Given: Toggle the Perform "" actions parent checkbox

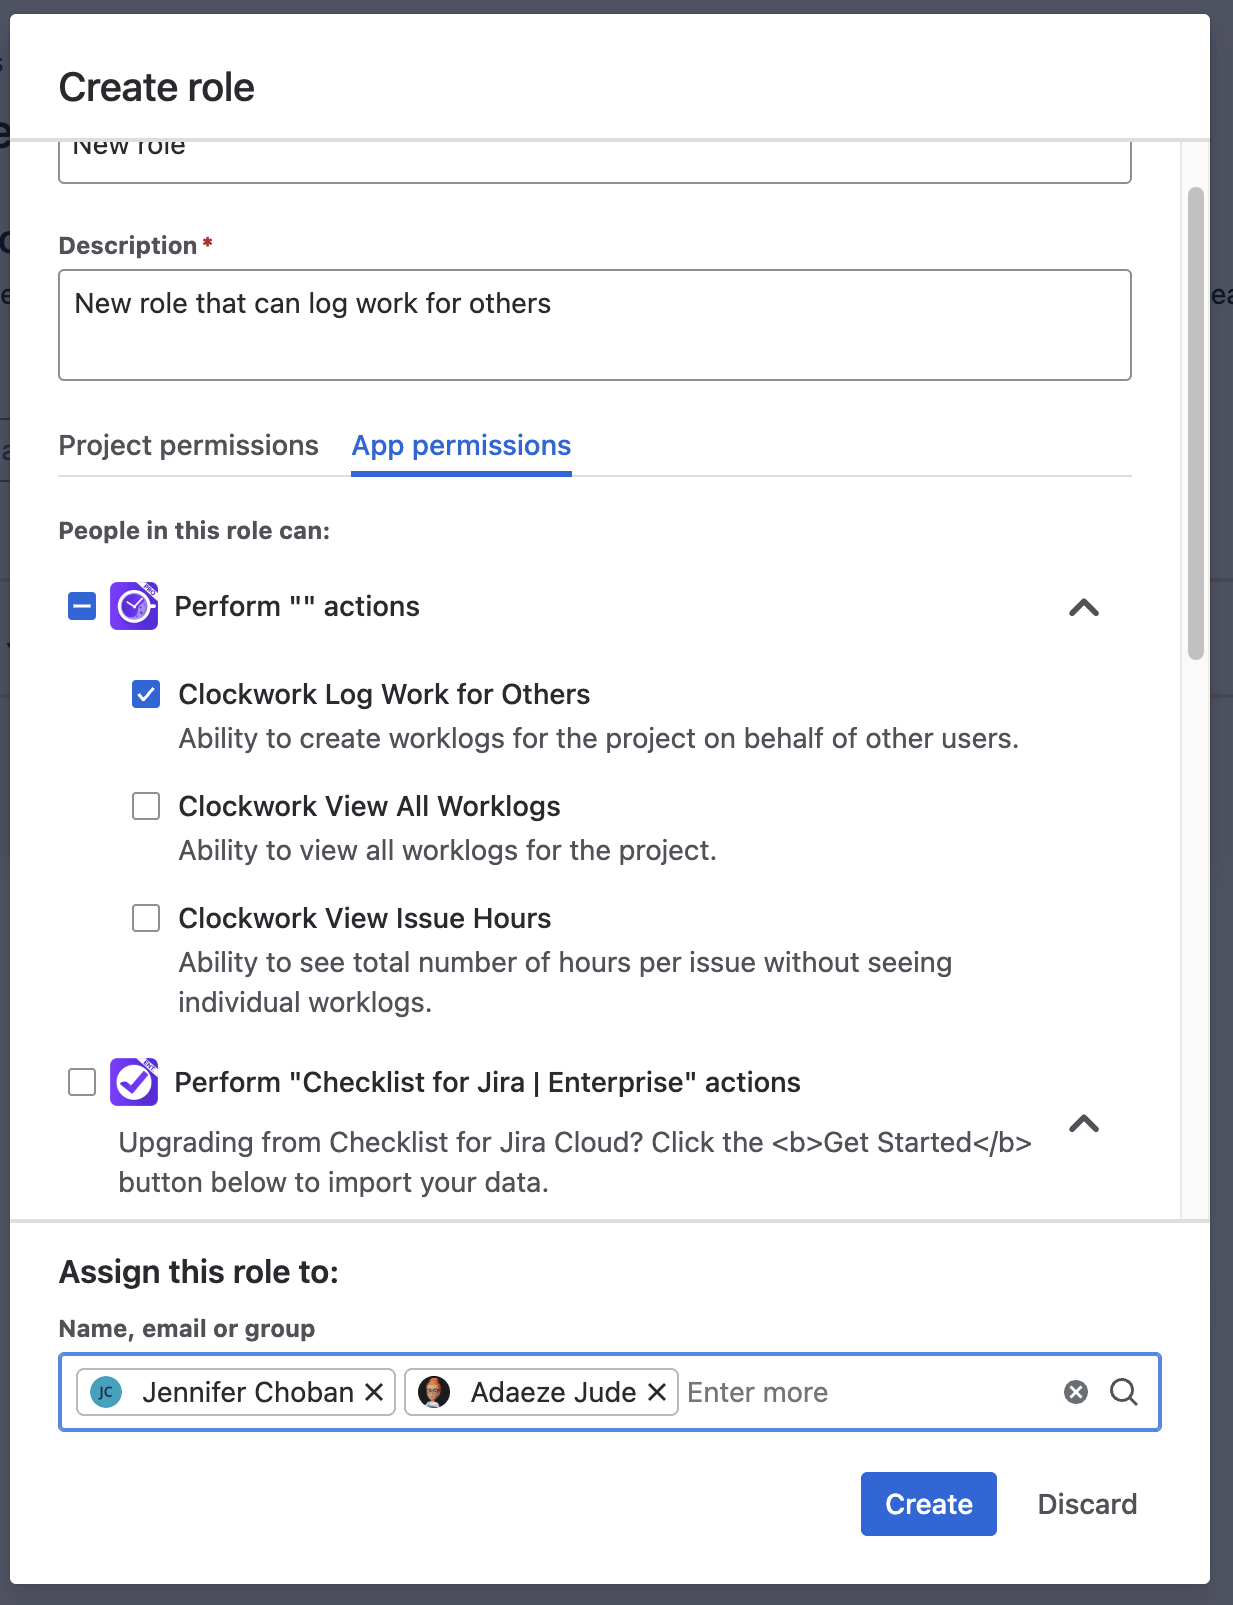Looking at the screenshot, I should pos(82,606).
